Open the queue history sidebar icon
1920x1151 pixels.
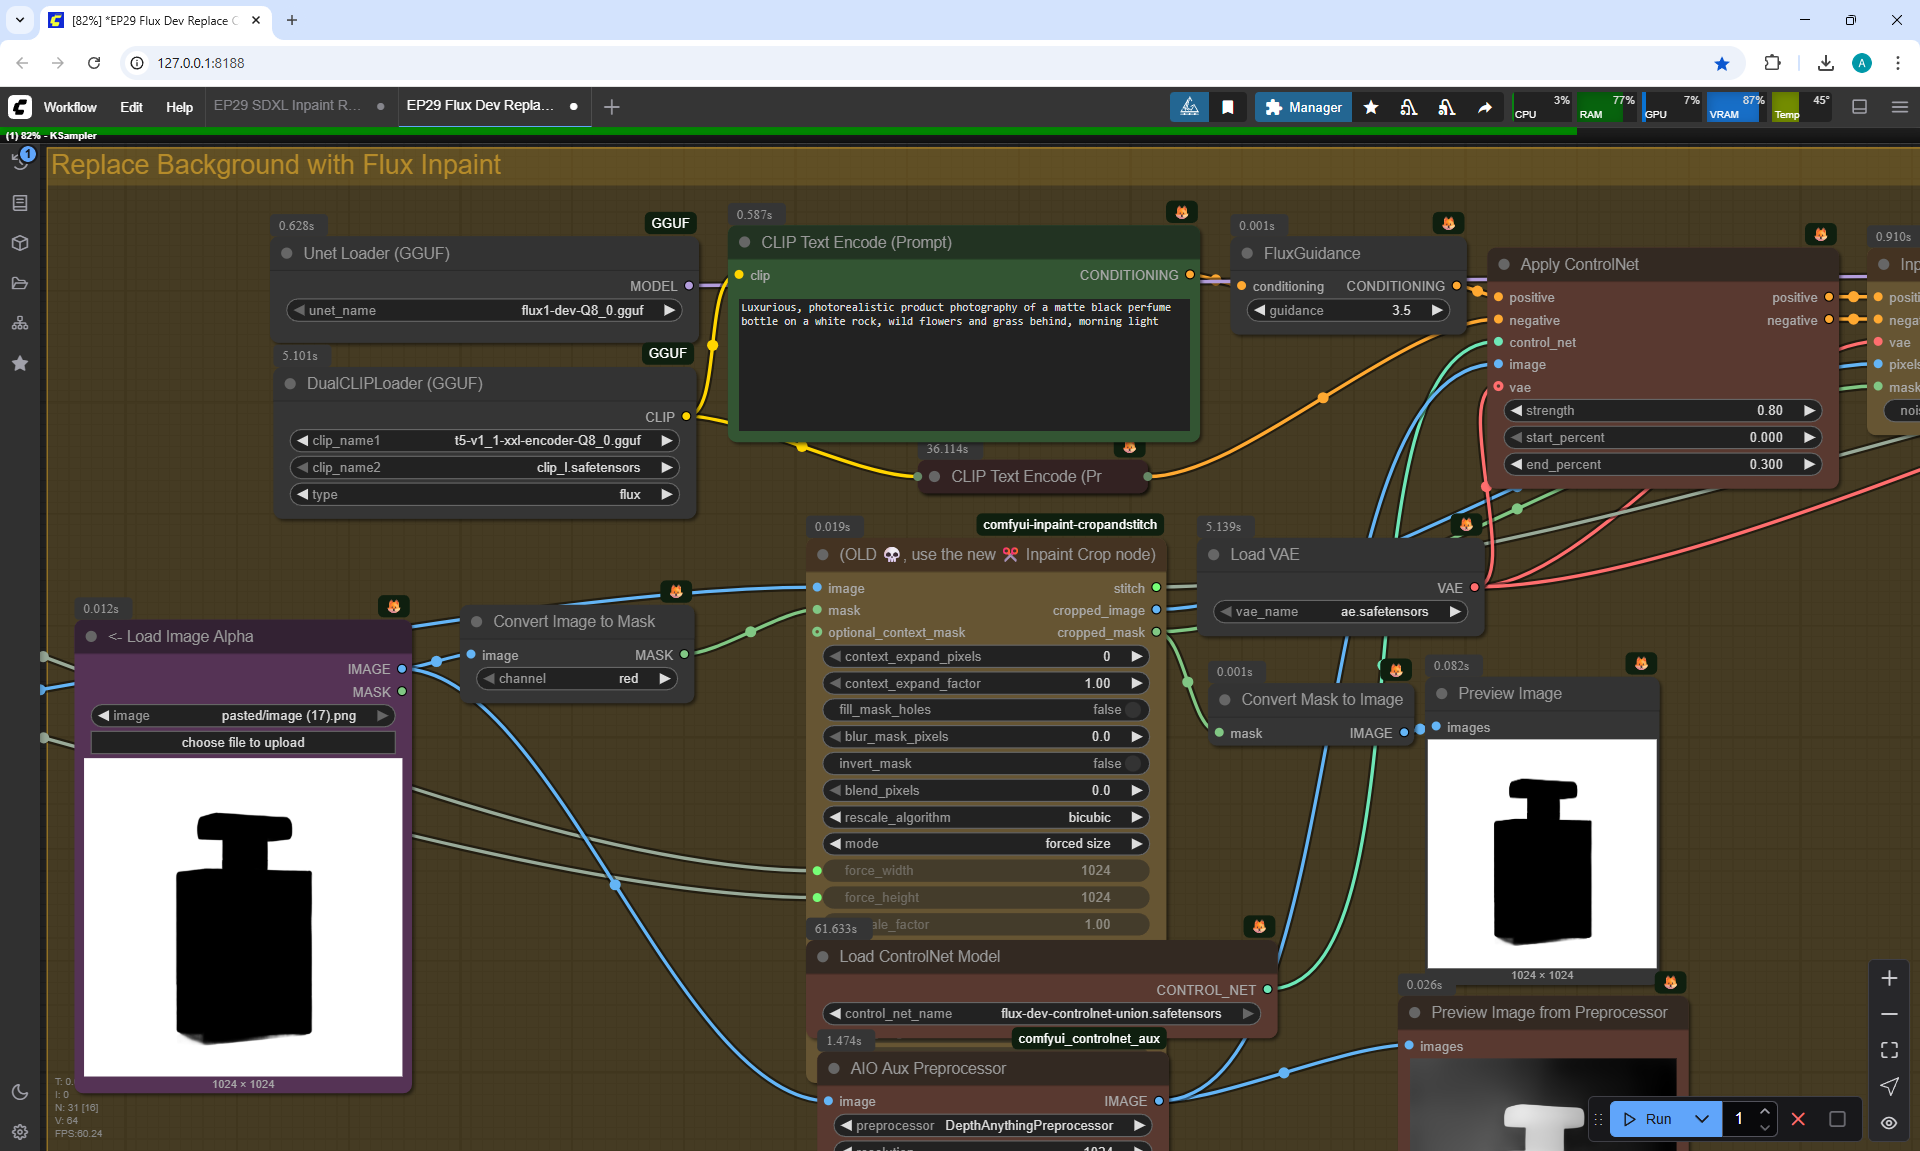(x=20, y=161)
